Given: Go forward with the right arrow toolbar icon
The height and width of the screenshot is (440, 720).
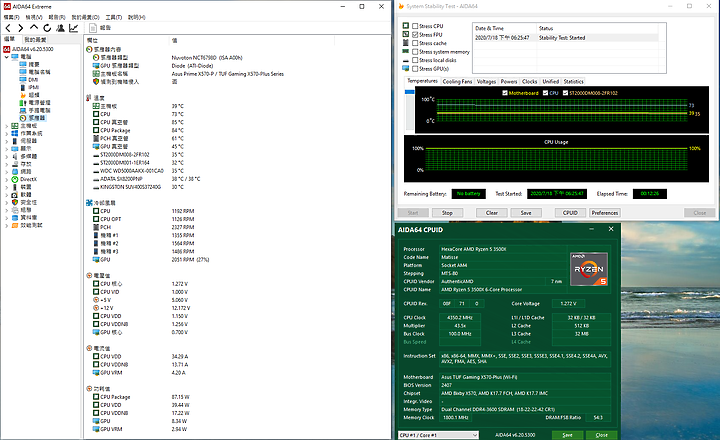Looking at the screenshot, I should pyautogui.click(x=20, y=28).
